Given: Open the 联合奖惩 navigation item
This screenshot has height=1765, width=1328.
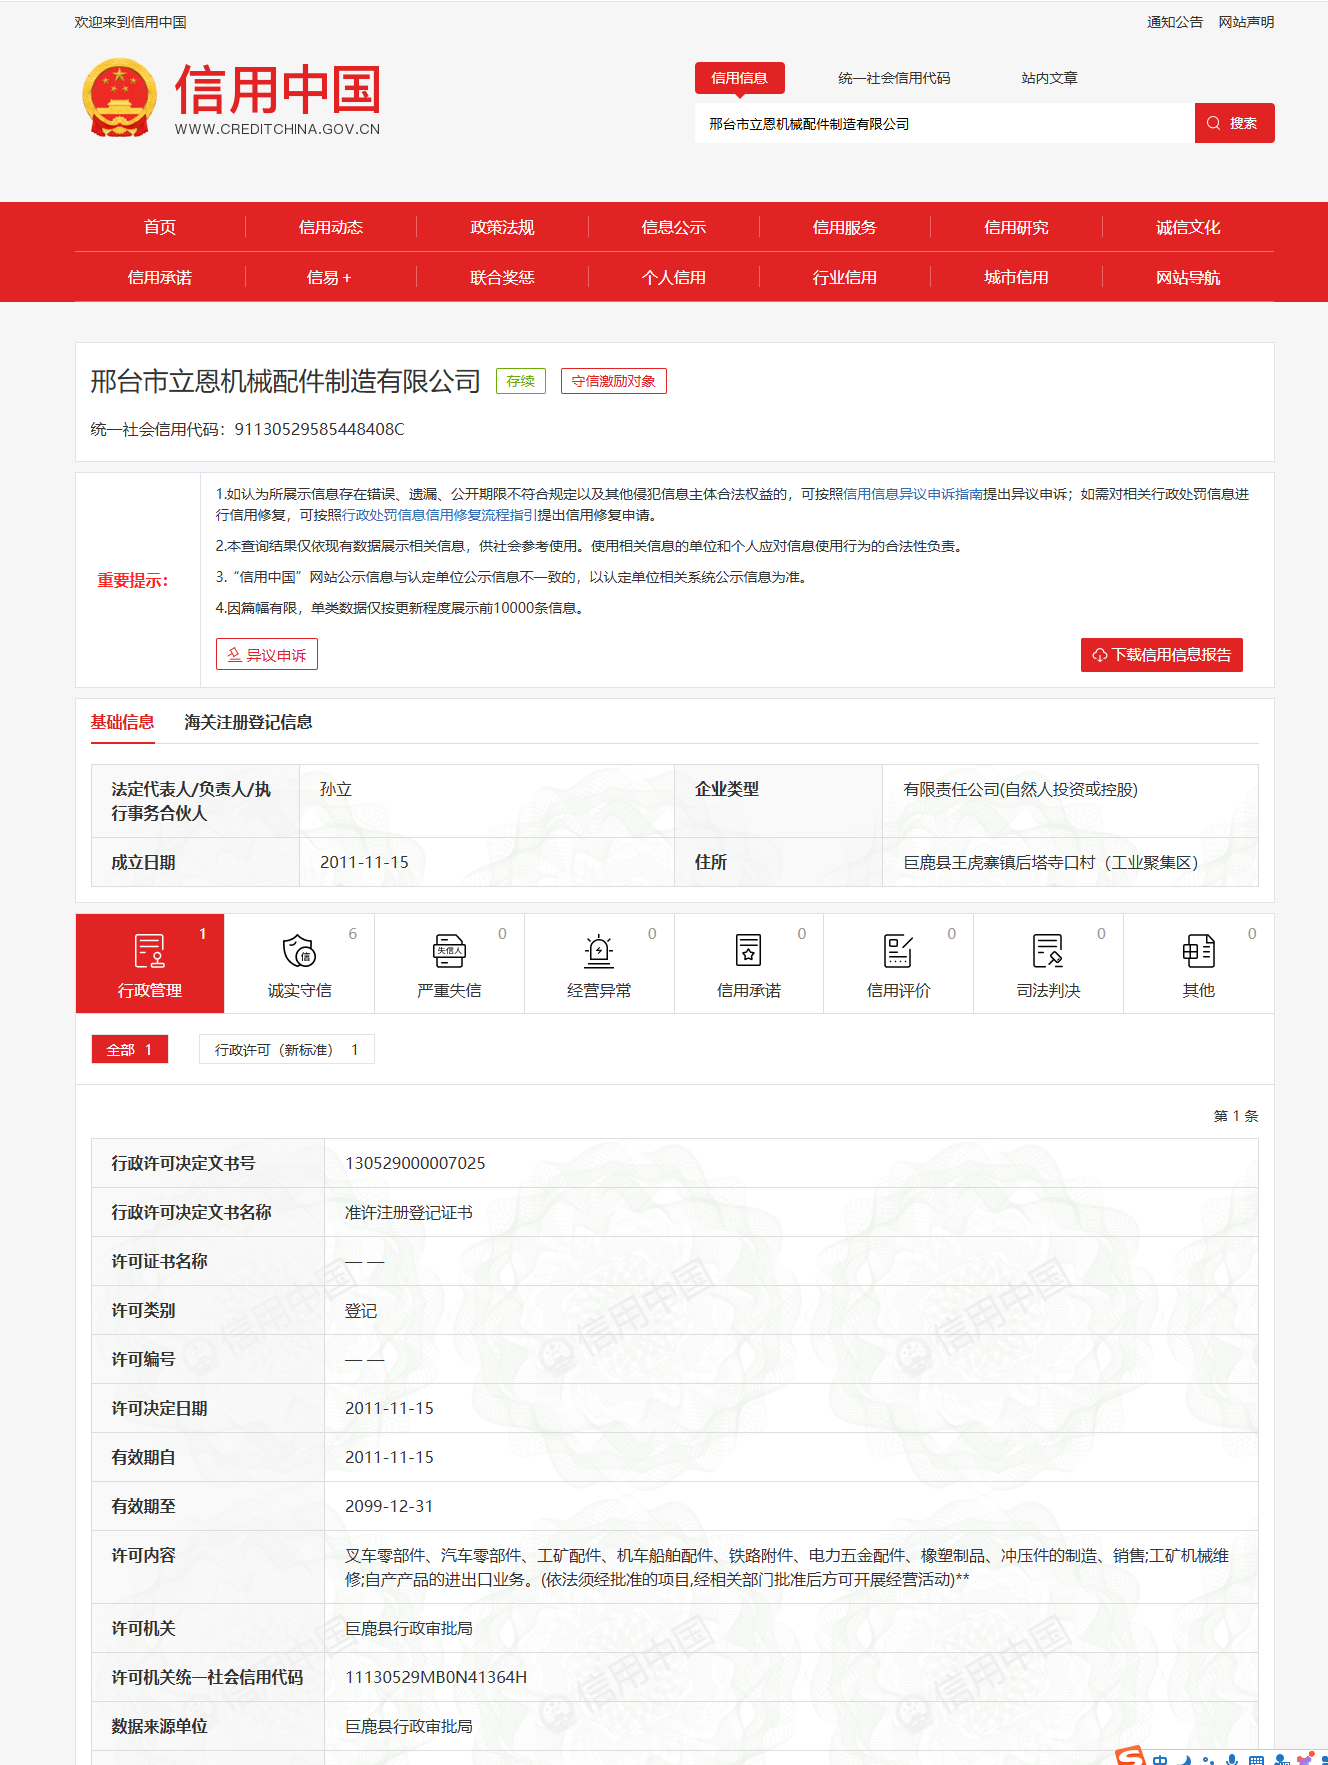Looking at the screenshot, I should (502, 277).
